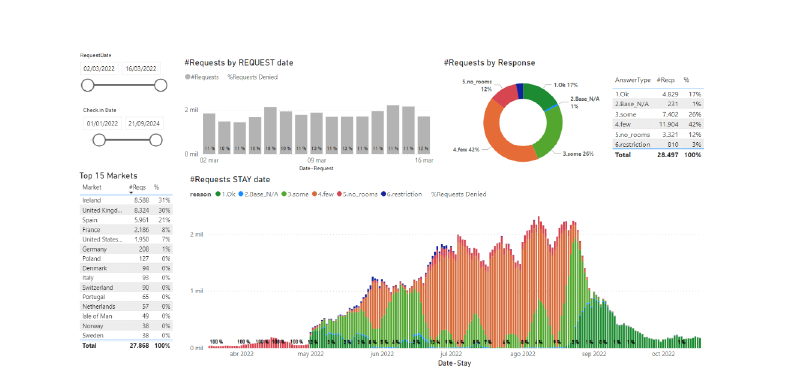Click the left handle of RequestDate slider
800x389 pixels.
[88, 85]
